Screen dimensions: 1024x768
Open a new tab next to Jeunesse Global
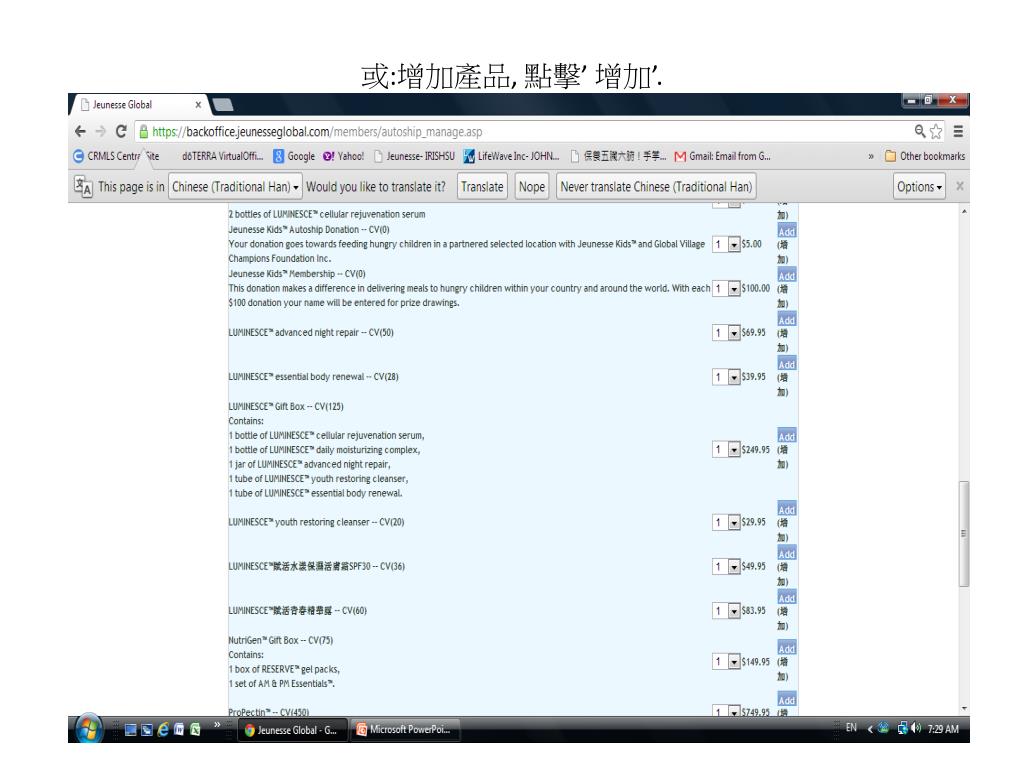(223, 104)
